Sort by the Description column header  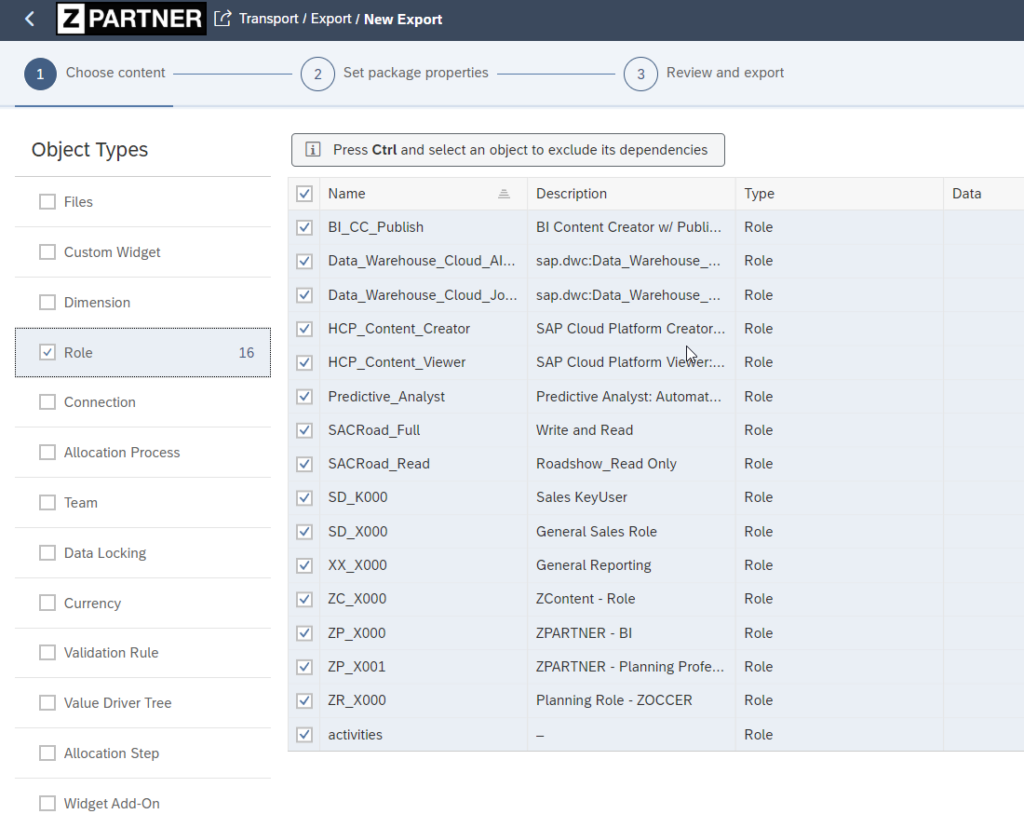[x=571, y=194]
